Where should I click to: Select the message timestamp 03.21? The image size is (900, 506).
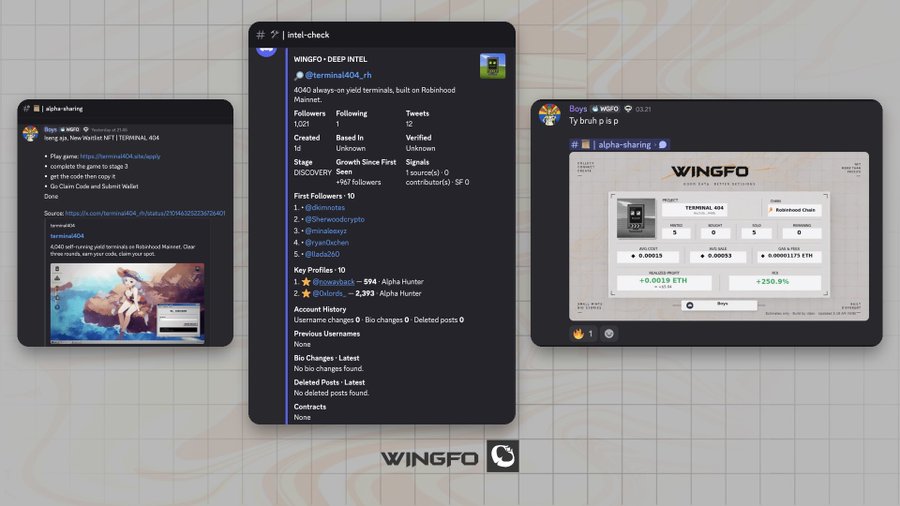point(643,109)
